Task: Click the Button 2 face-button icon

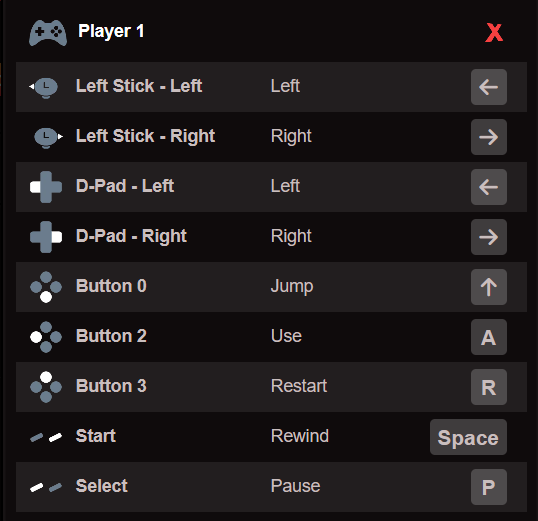Action: [46, 337]
